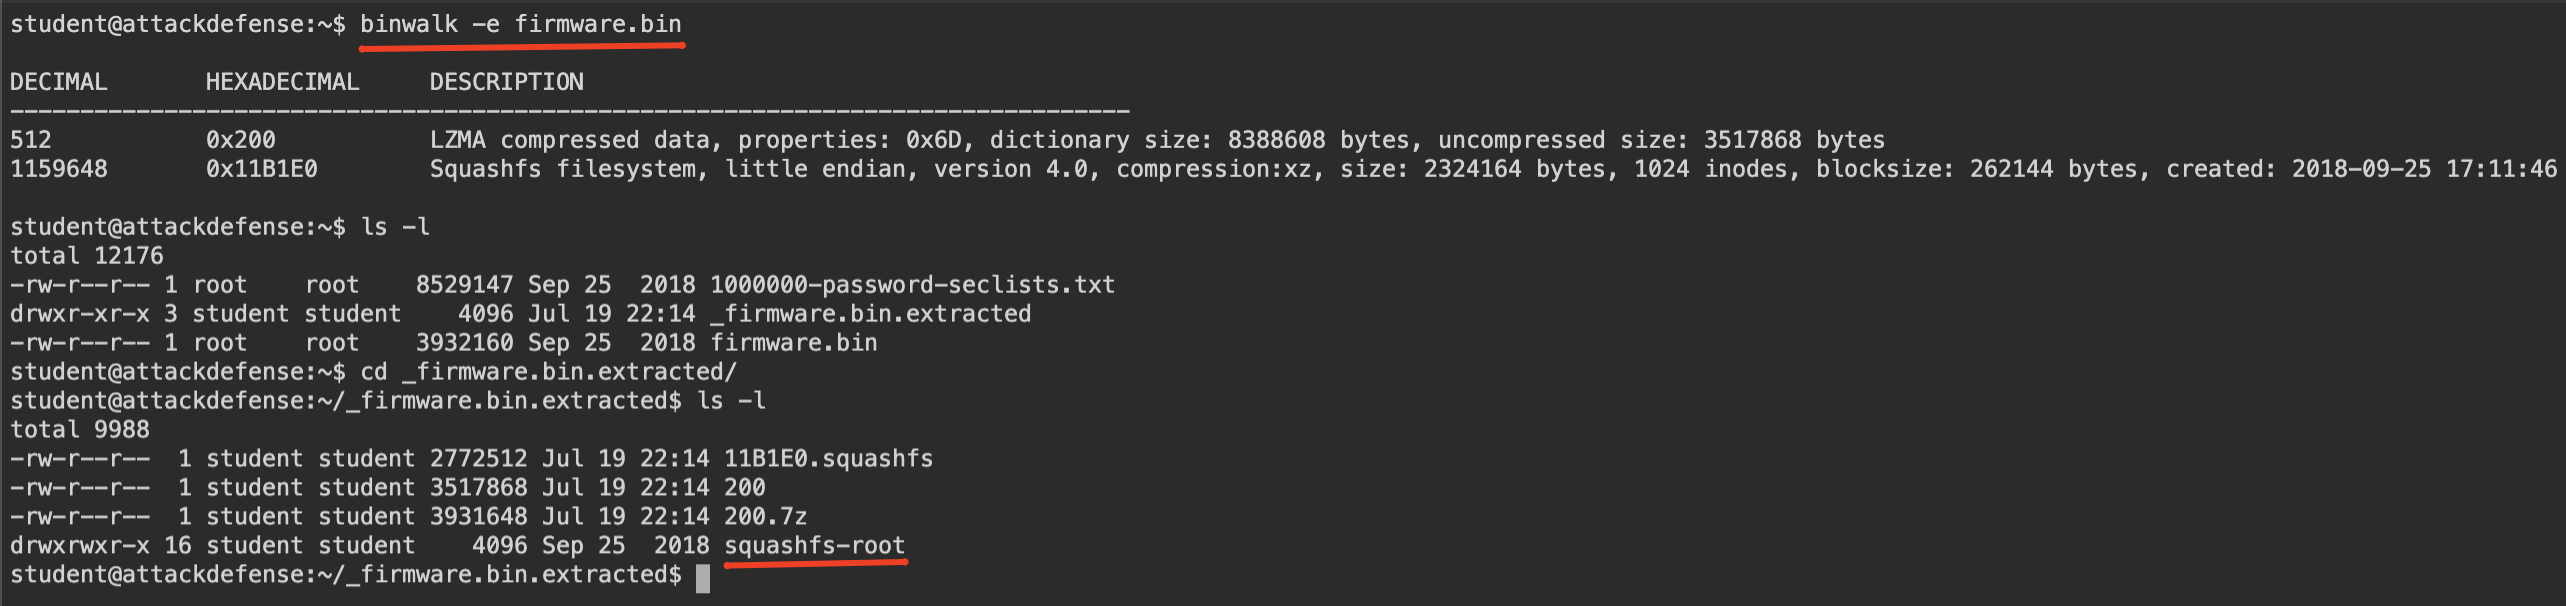Click the DESCRIPTION column header
The height and width of the screenshot is (606, 2566).
coord(507,82)
